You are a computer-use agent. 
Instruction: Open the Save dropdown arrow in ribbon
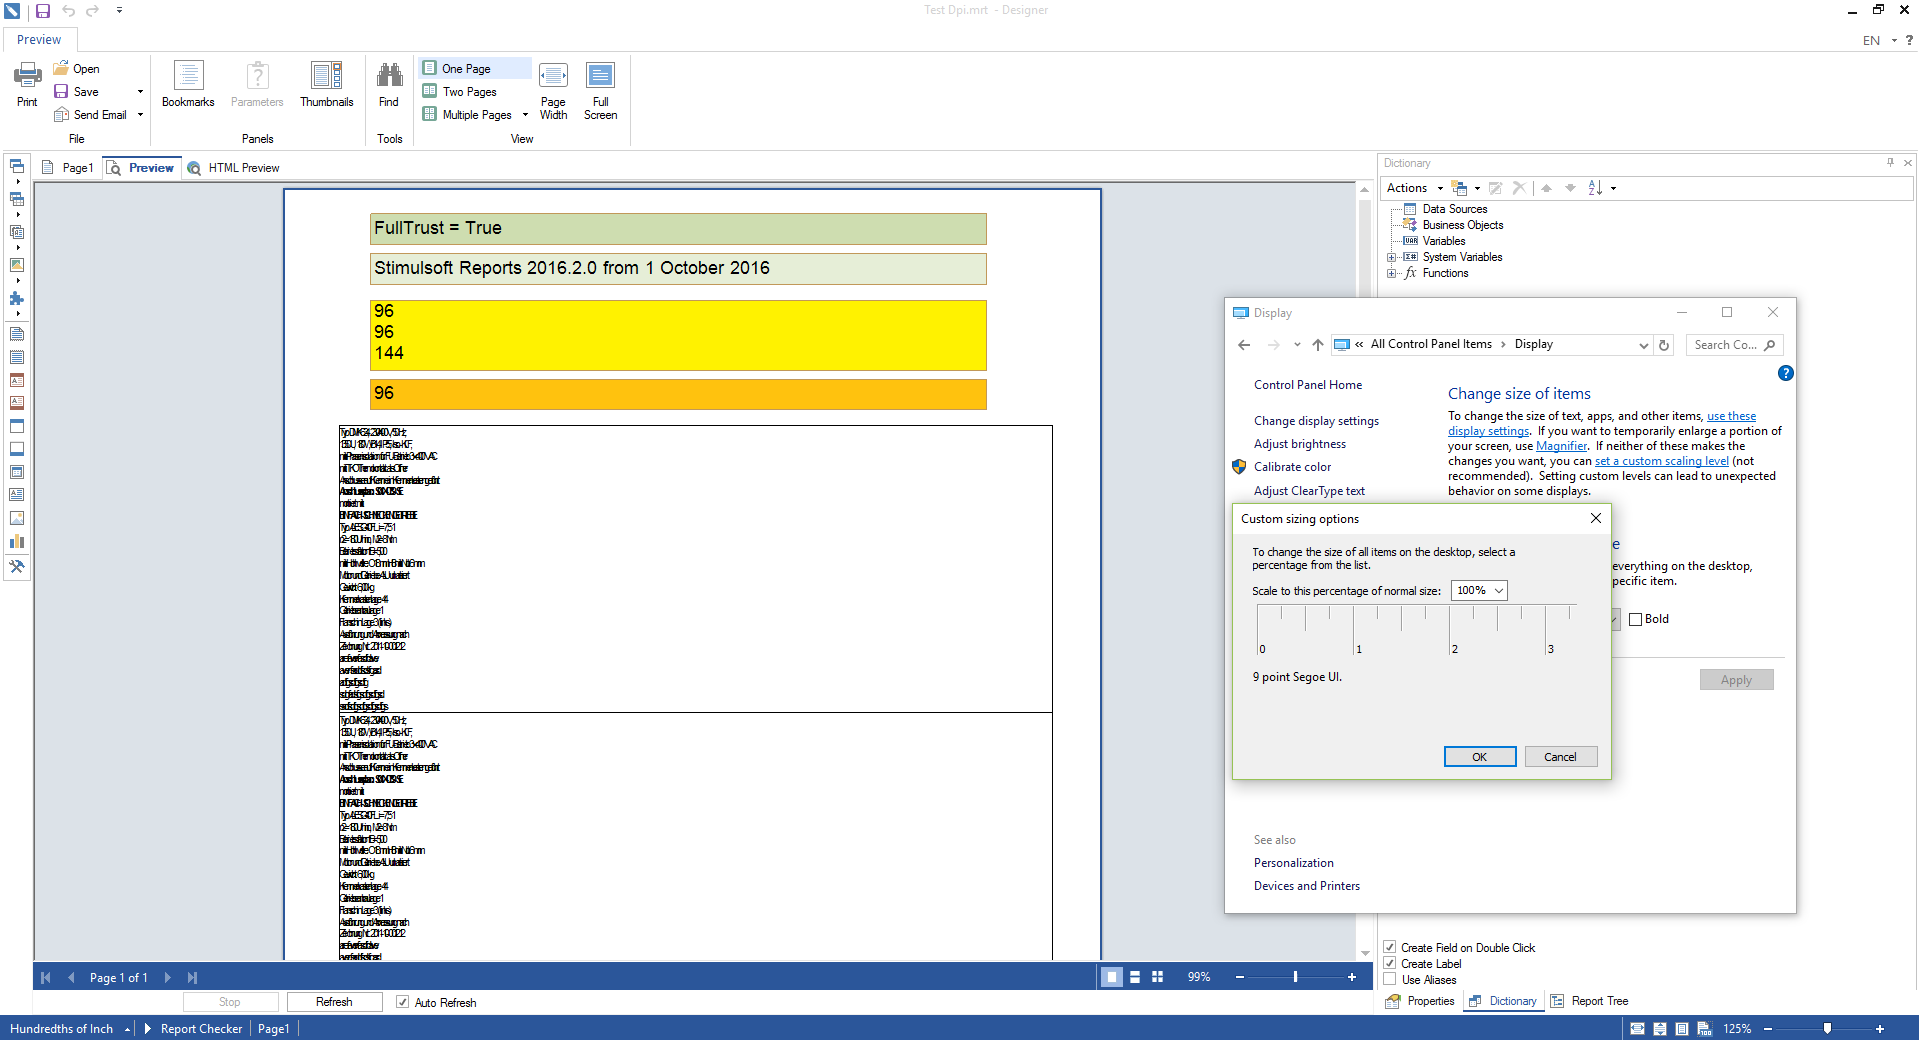coord(140,92)
